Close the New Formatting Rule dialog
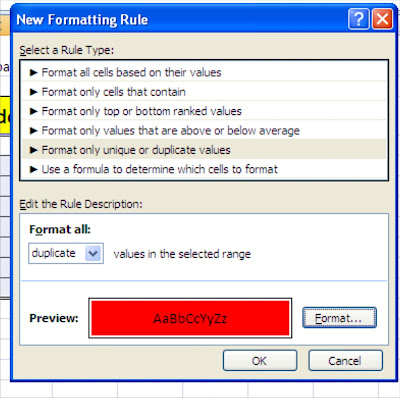The height and width of the screenshot is (398, 400). 382,19
